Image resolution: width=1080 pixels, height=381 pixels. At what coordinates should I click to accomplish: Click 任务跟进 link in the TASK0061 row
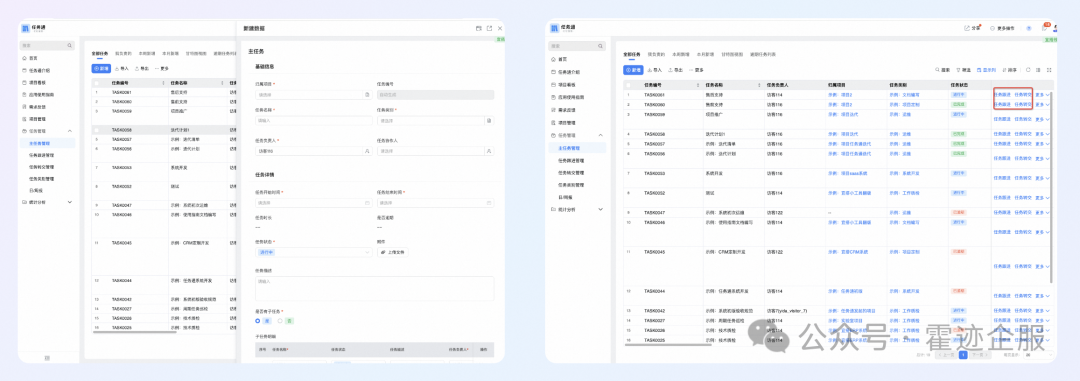point(1001,94)
